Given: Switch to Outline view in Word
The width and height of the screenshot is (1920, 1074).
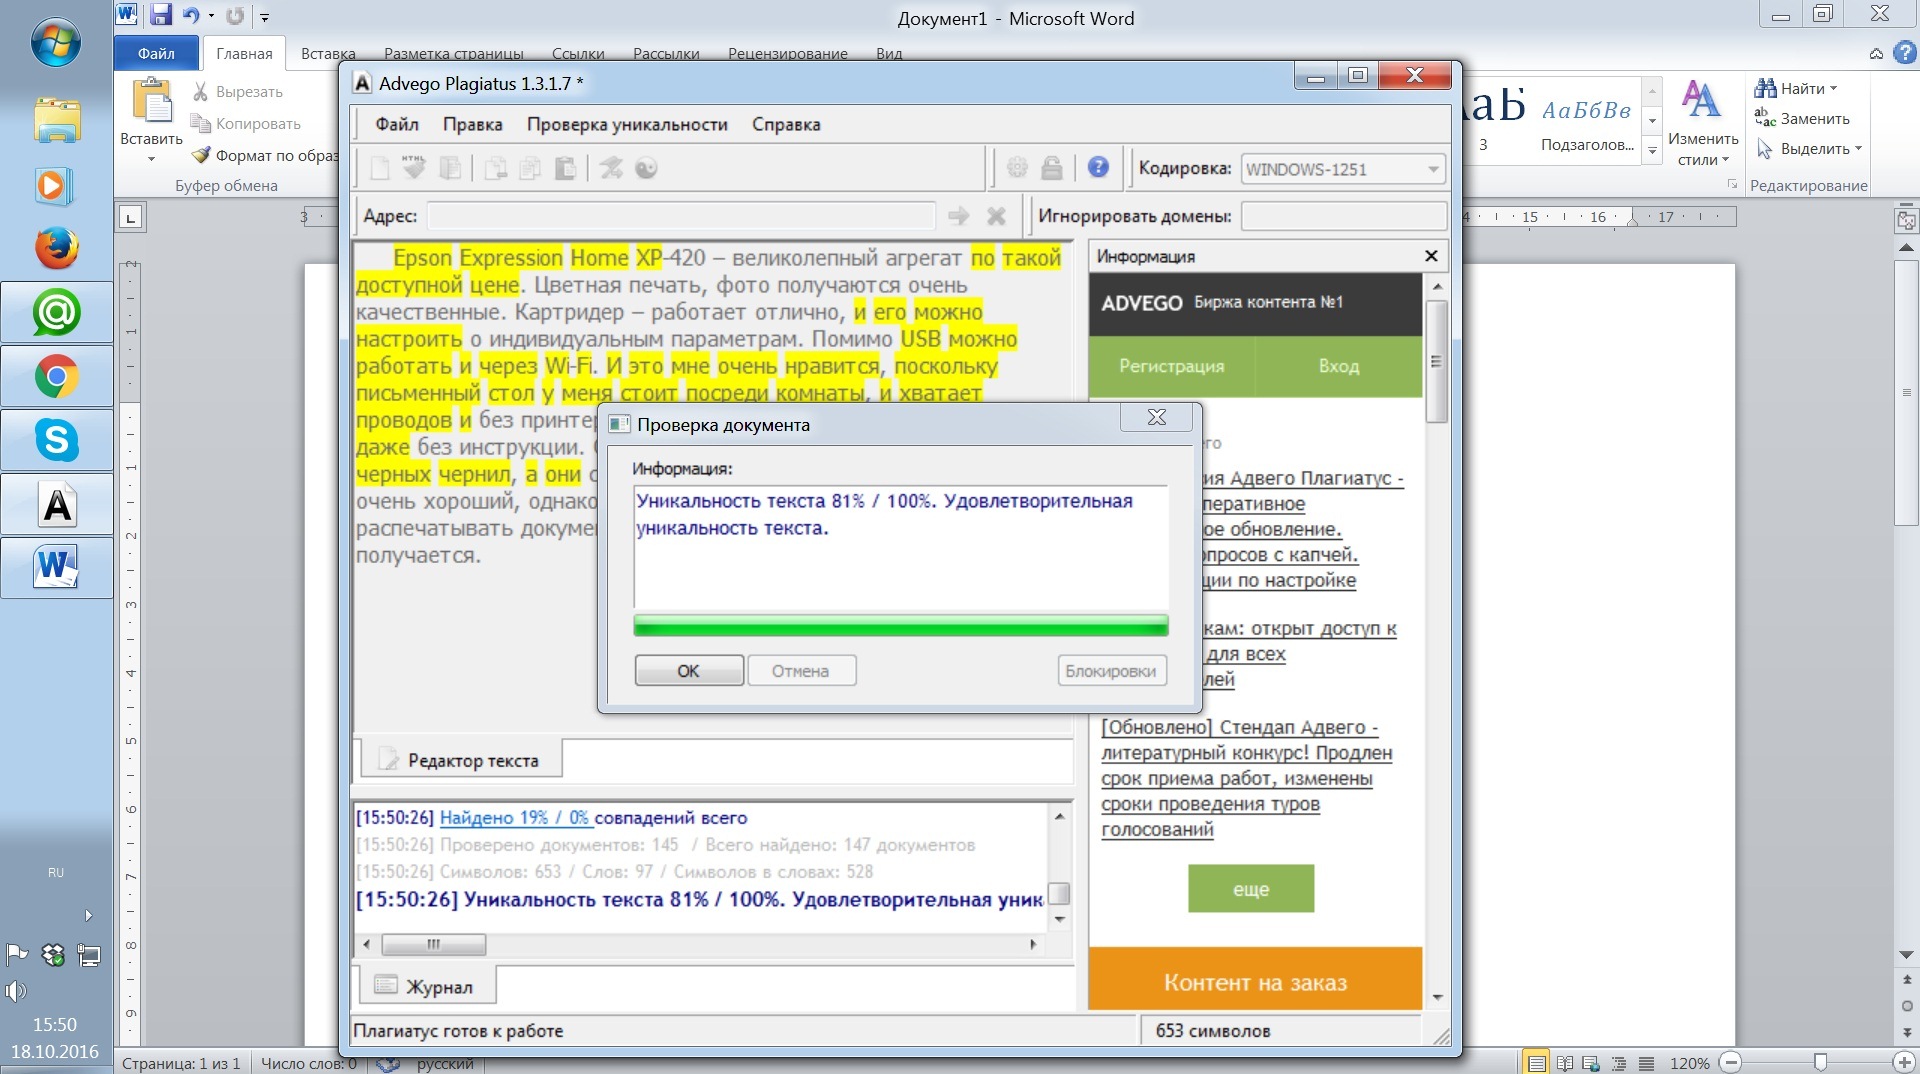Looking at the screenshot, I should coord(1619,1063).
